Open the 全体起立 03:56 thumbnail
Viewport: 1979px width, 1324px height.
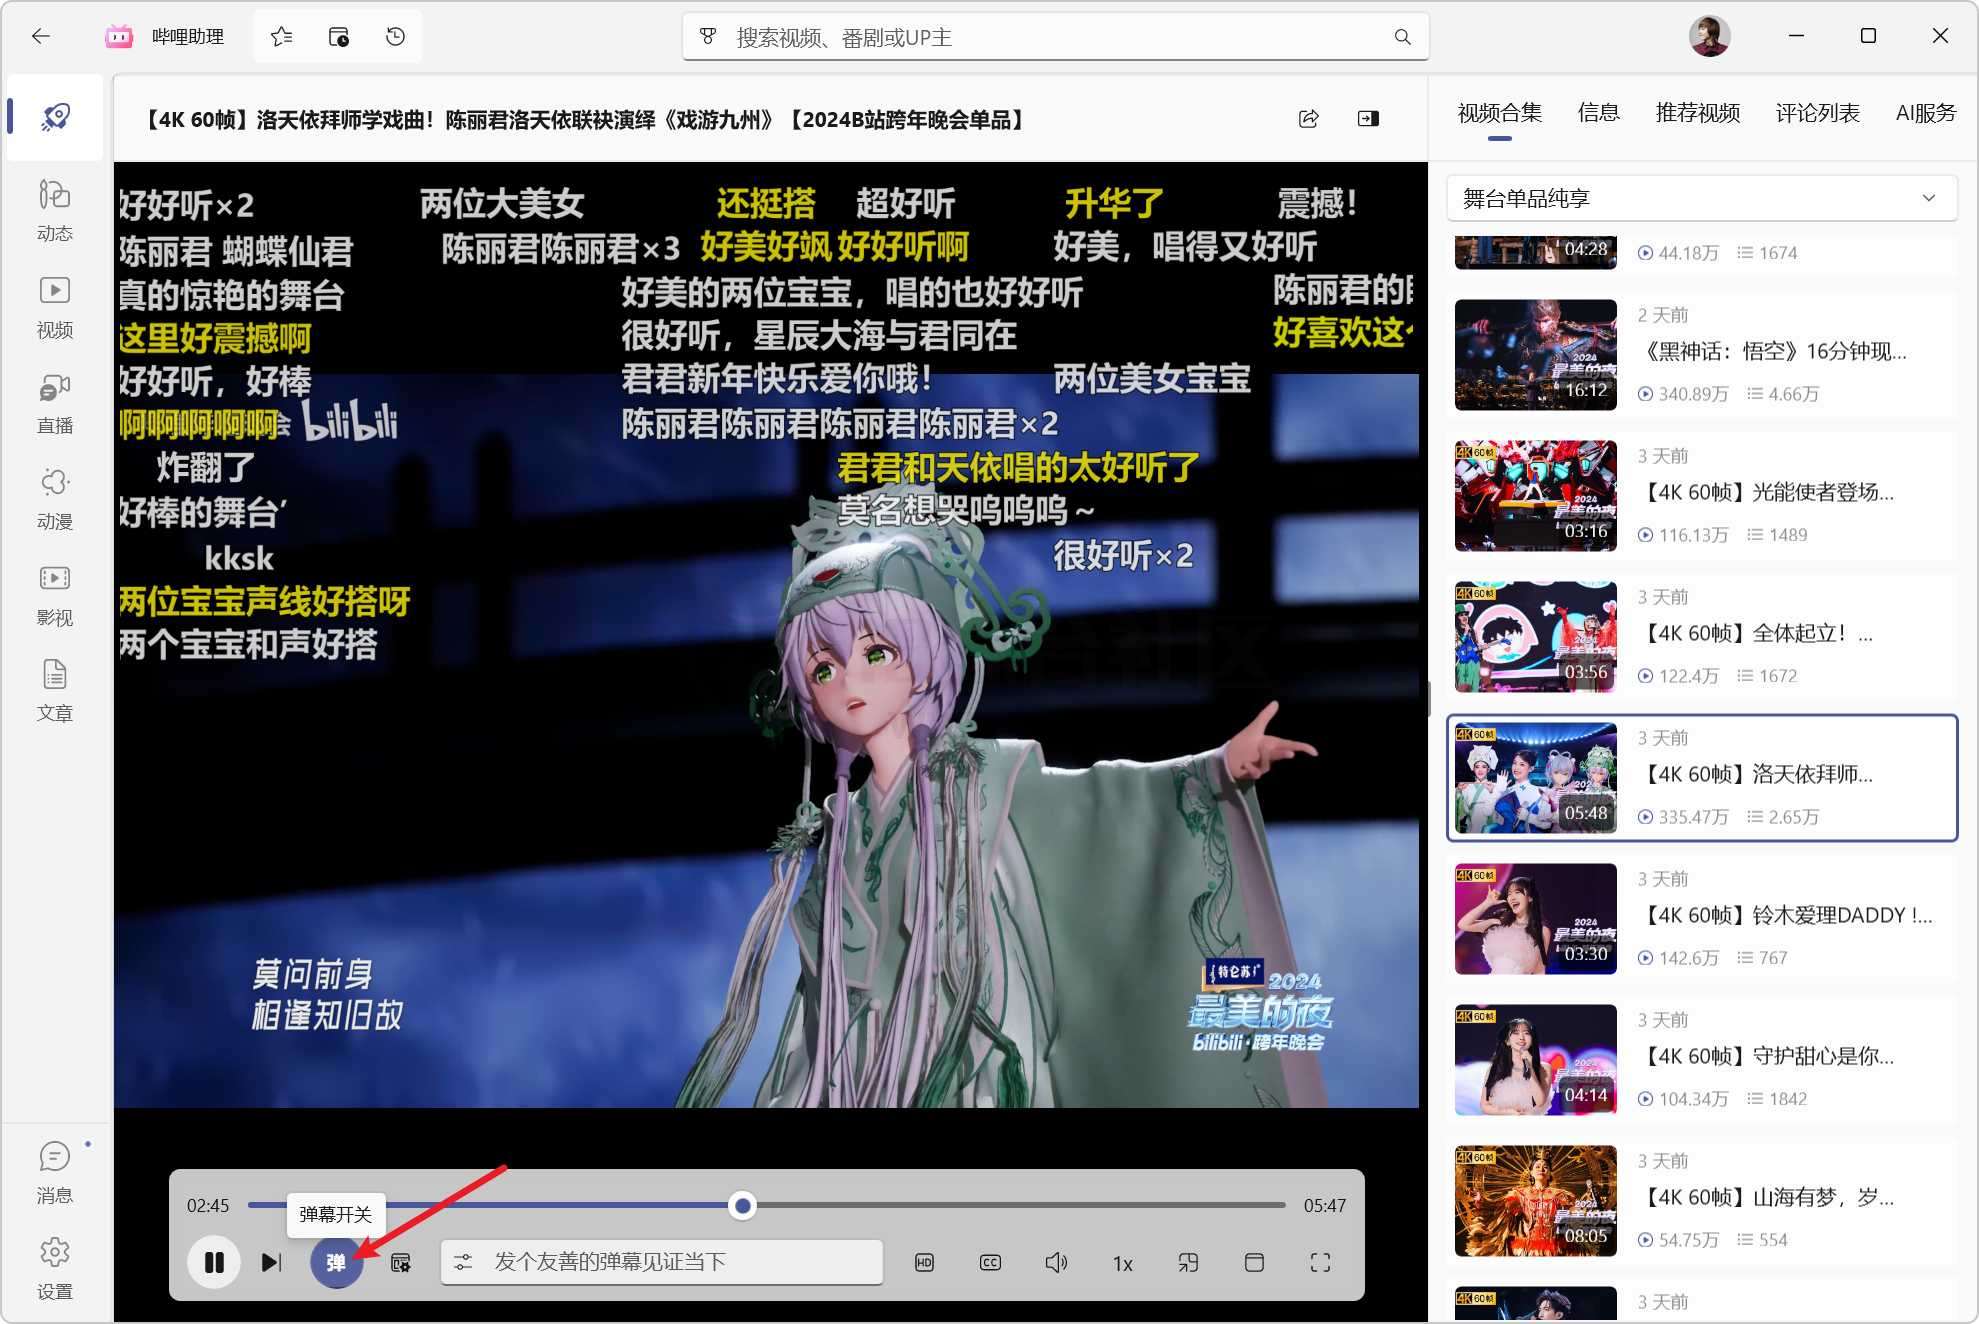[x=1535, y=637]
